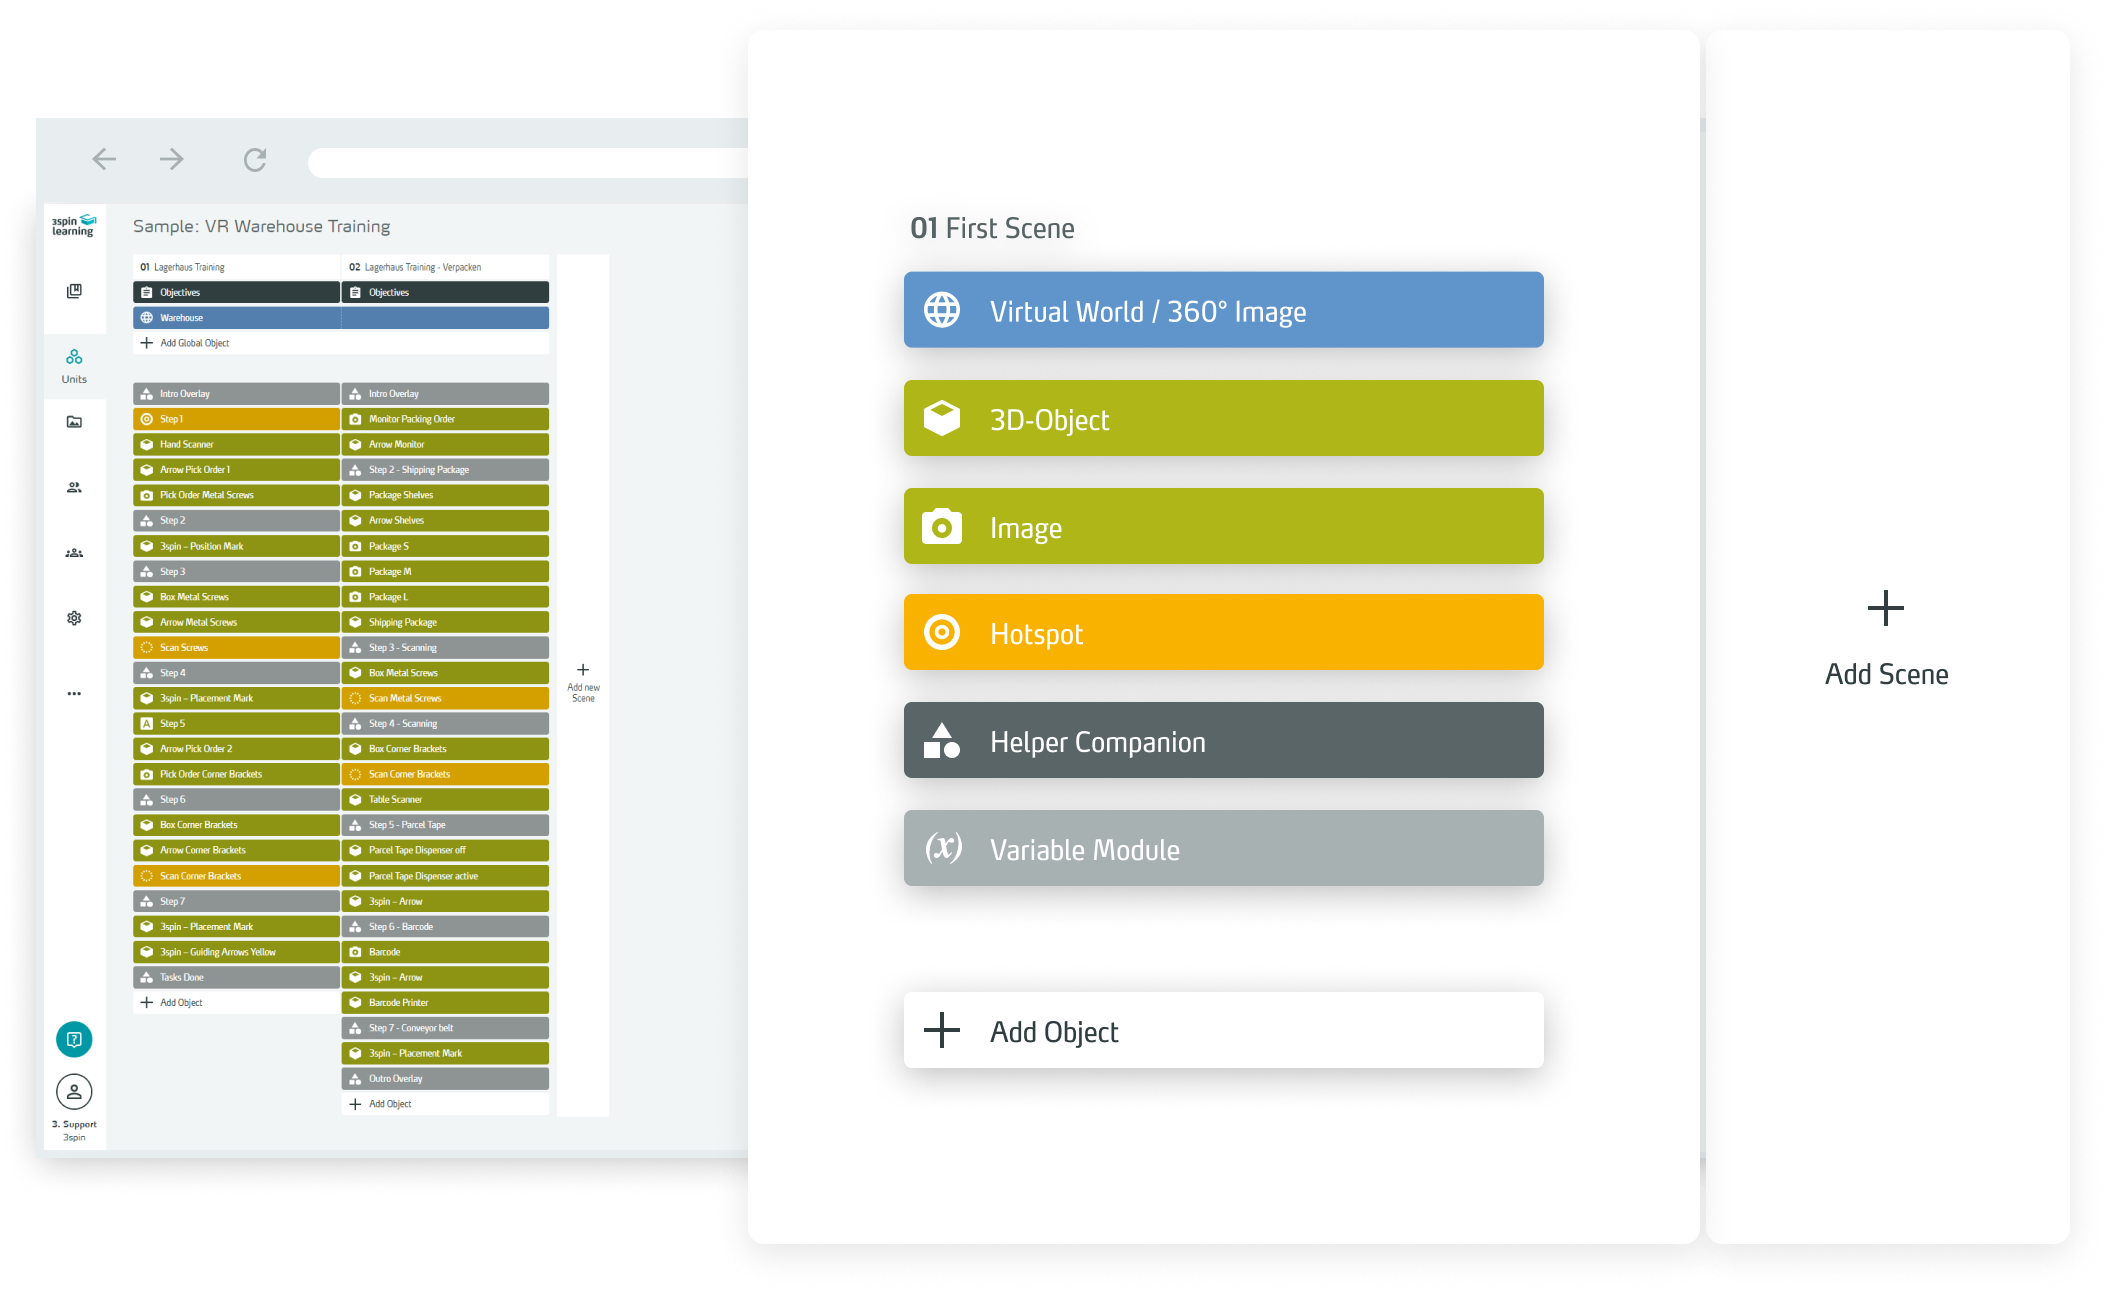The image size is (2110, 1294).
Task: Click the groups icon in sidebar
Action: pyautogui.click(x=74, y=553)
